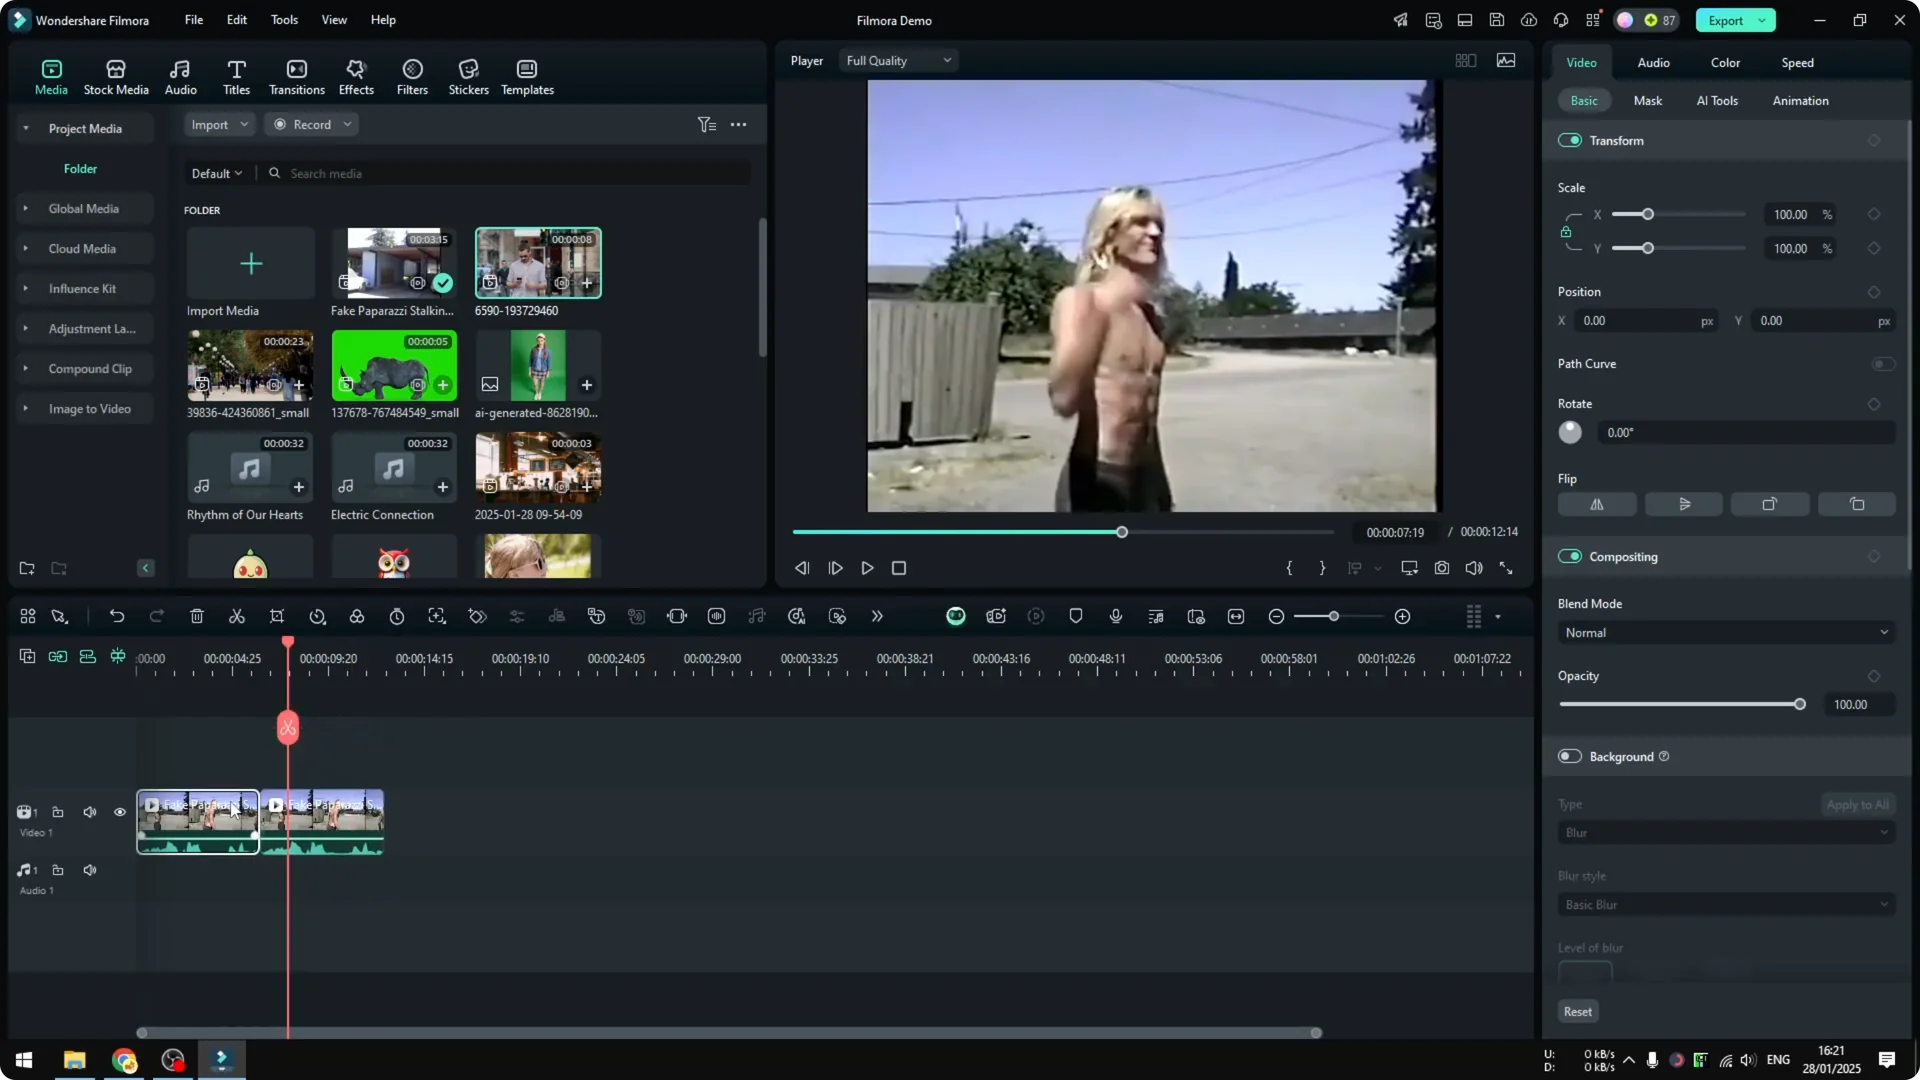Viewport: 1920px width, 1080px height.
Task: Toggle the Transform switch
Action: (1570, 140)
